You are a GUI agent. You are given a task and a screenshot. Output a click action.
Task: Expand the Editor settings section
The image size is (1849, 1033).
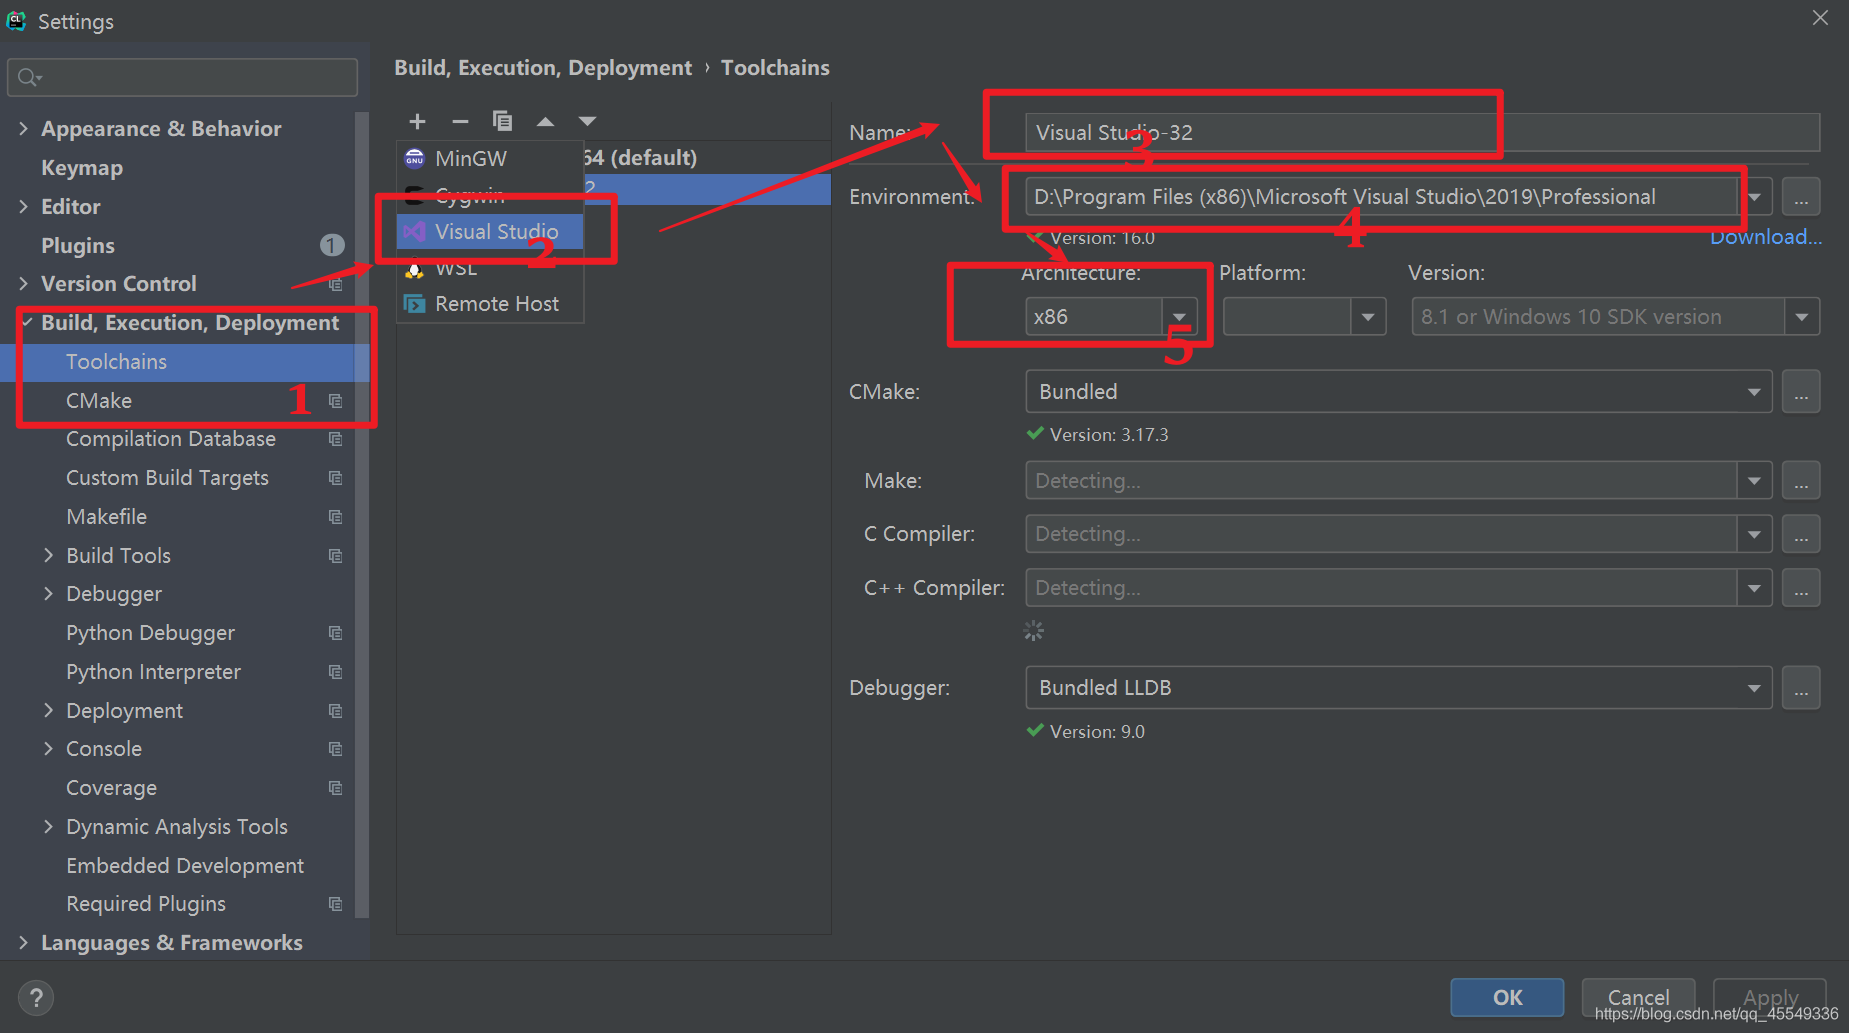[23, 206]
